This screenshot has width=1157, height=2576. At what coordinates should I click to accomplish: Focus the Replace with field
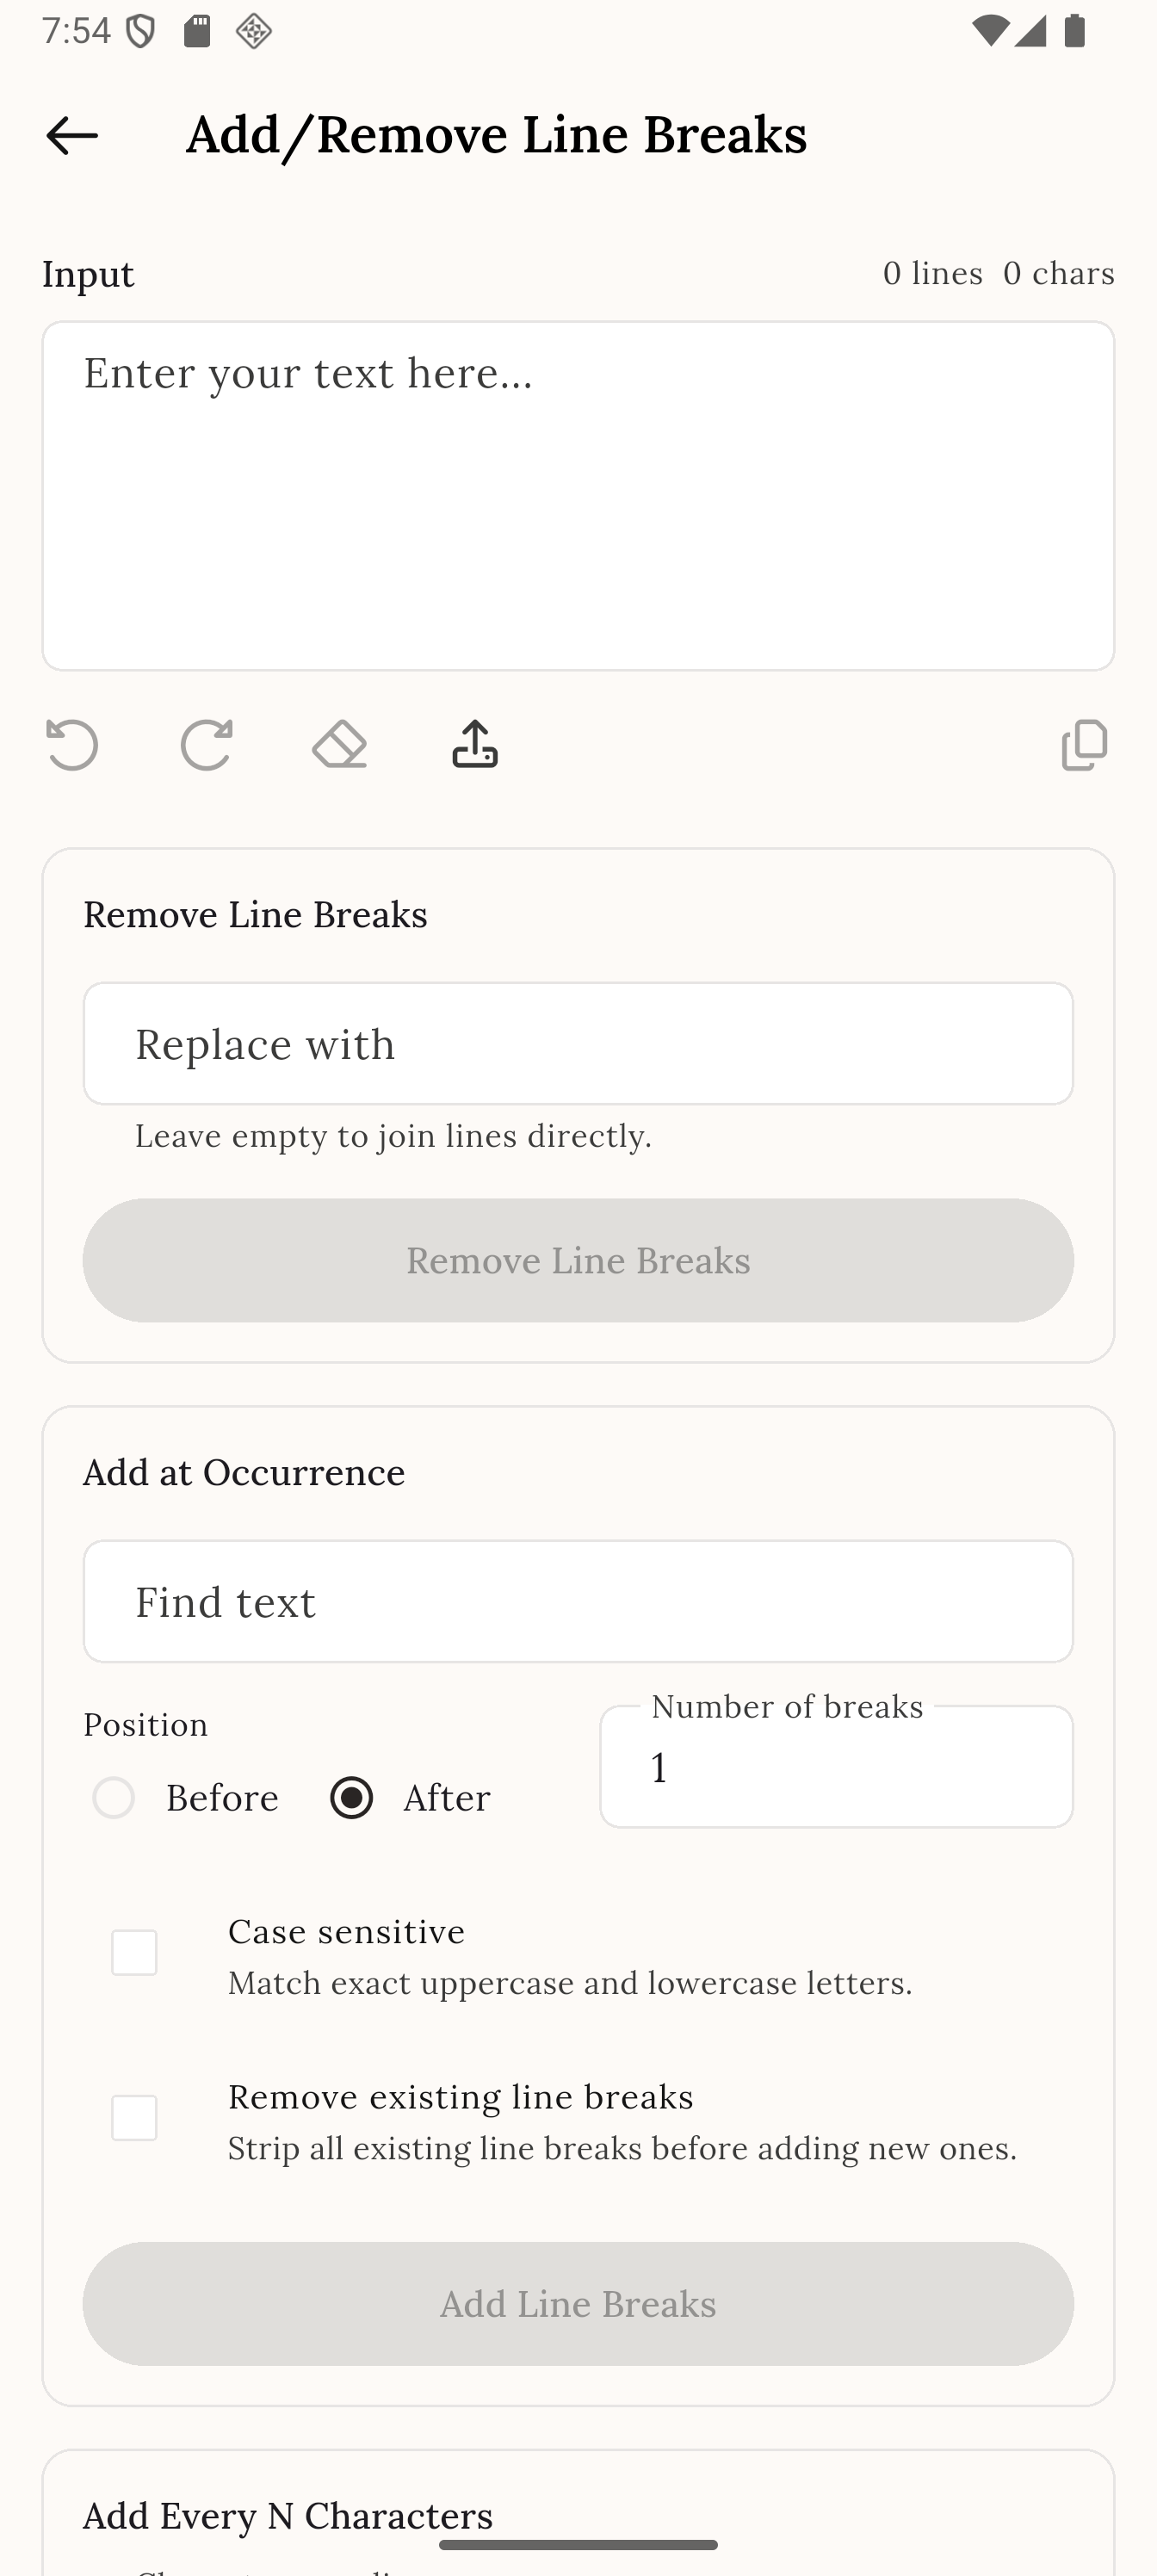(x=578, y=1043)
